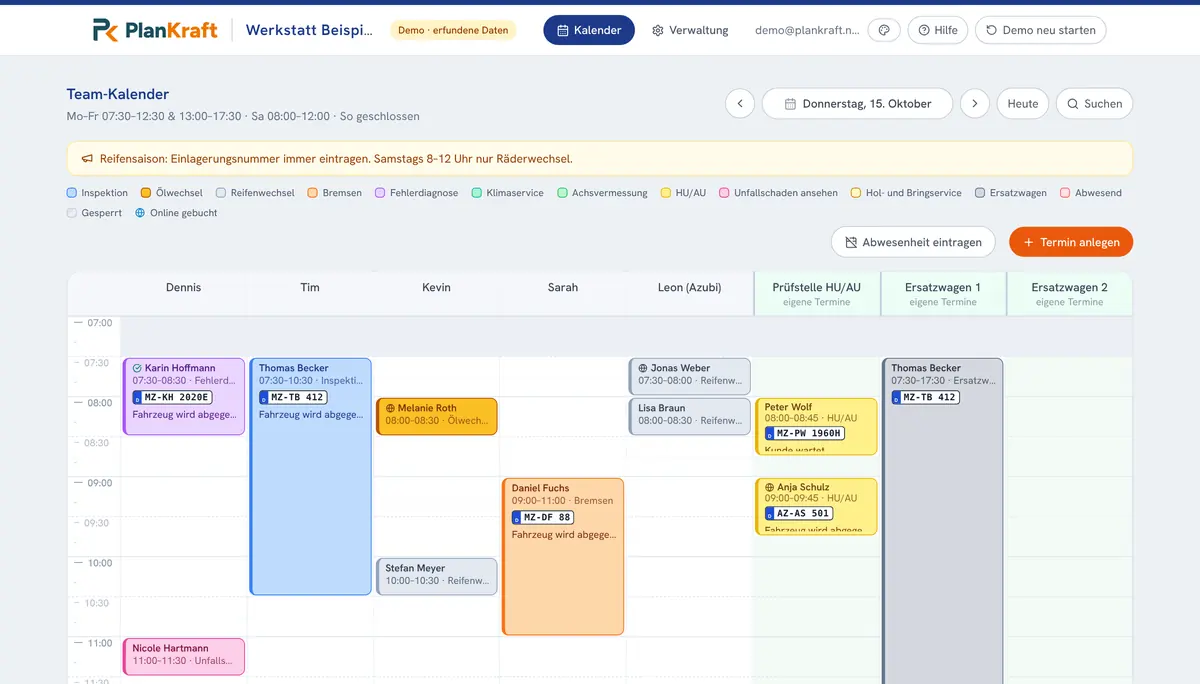The height and width of the screenshot is (684, 1200).
Task: Go to the previous day
Action: [x=740, y=103]
